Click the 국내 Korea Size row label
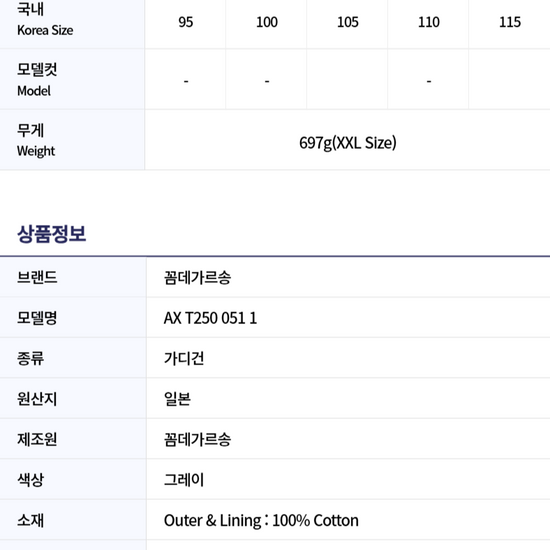The image size is (550, 550). [45, 19]
